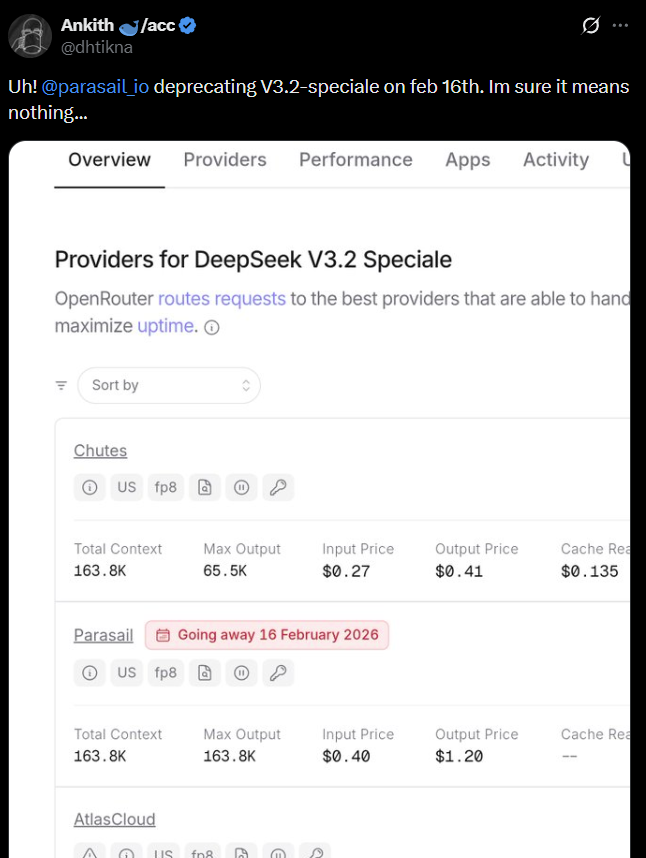Click the Grok icon on the tweet

591,26
